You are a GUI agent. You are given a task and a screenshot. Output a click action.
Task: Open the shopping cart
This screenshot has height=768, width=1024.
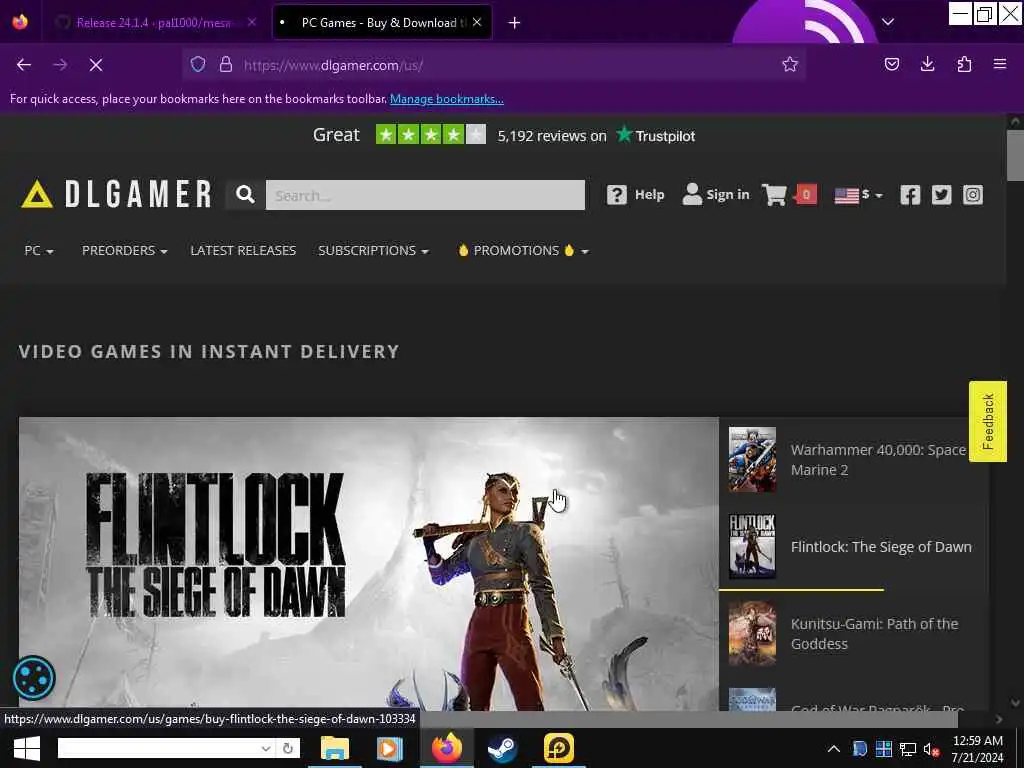click(x=789, y=195)
